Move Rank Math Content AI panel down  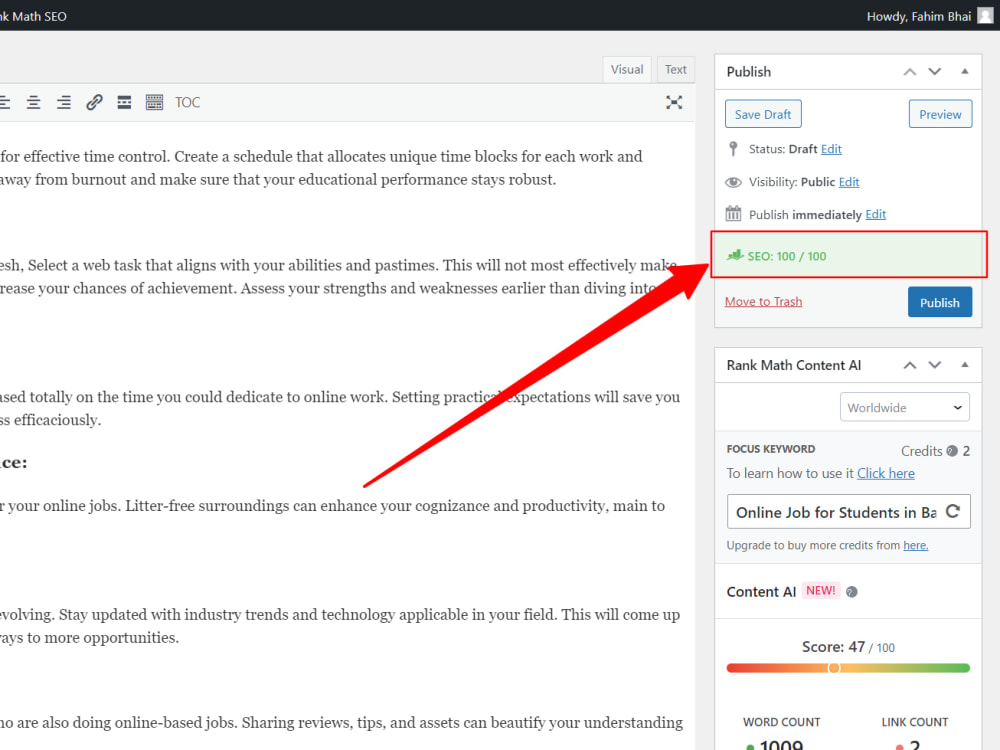point(934,365)
